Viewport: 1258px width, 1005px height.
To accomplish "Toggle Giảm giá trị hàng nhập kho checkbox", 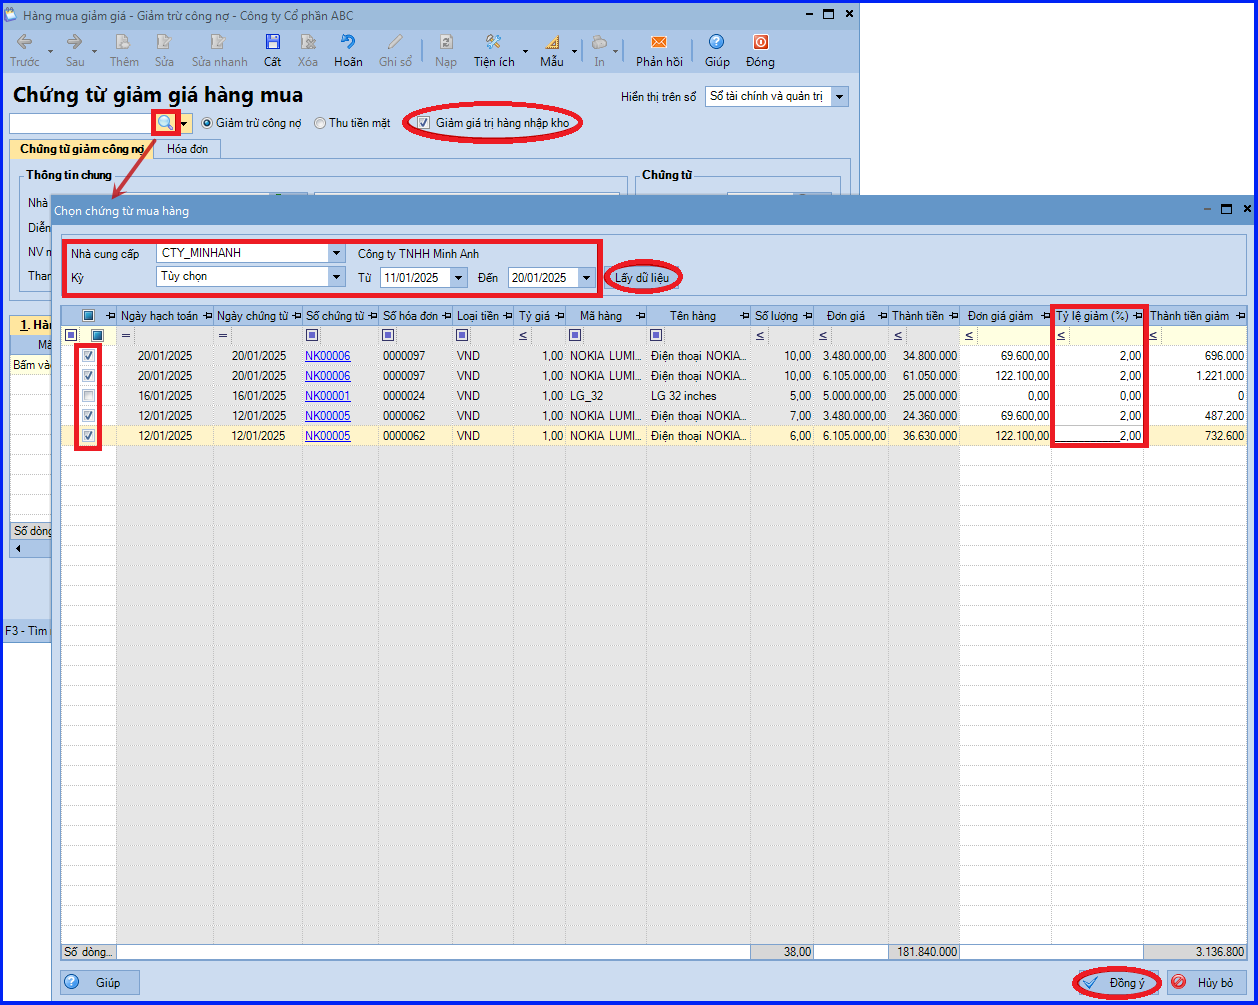I will (x=424, y=123).
